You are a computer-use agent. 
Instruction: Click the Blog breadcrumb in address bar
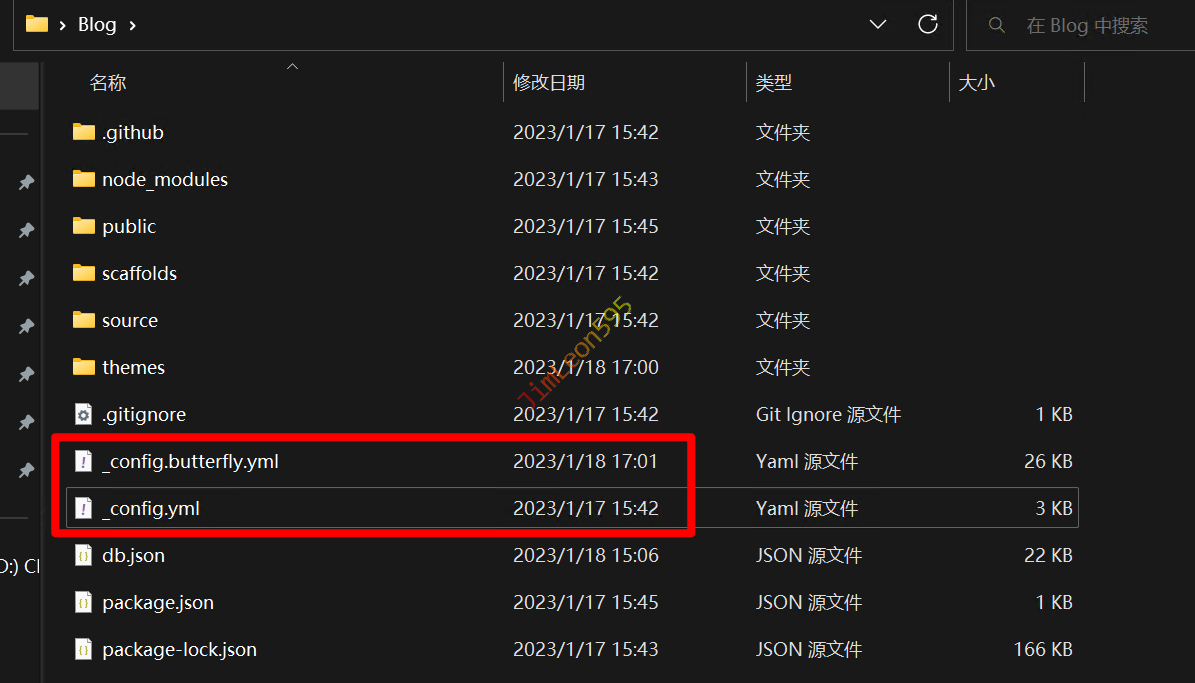[x=97, y=25]
